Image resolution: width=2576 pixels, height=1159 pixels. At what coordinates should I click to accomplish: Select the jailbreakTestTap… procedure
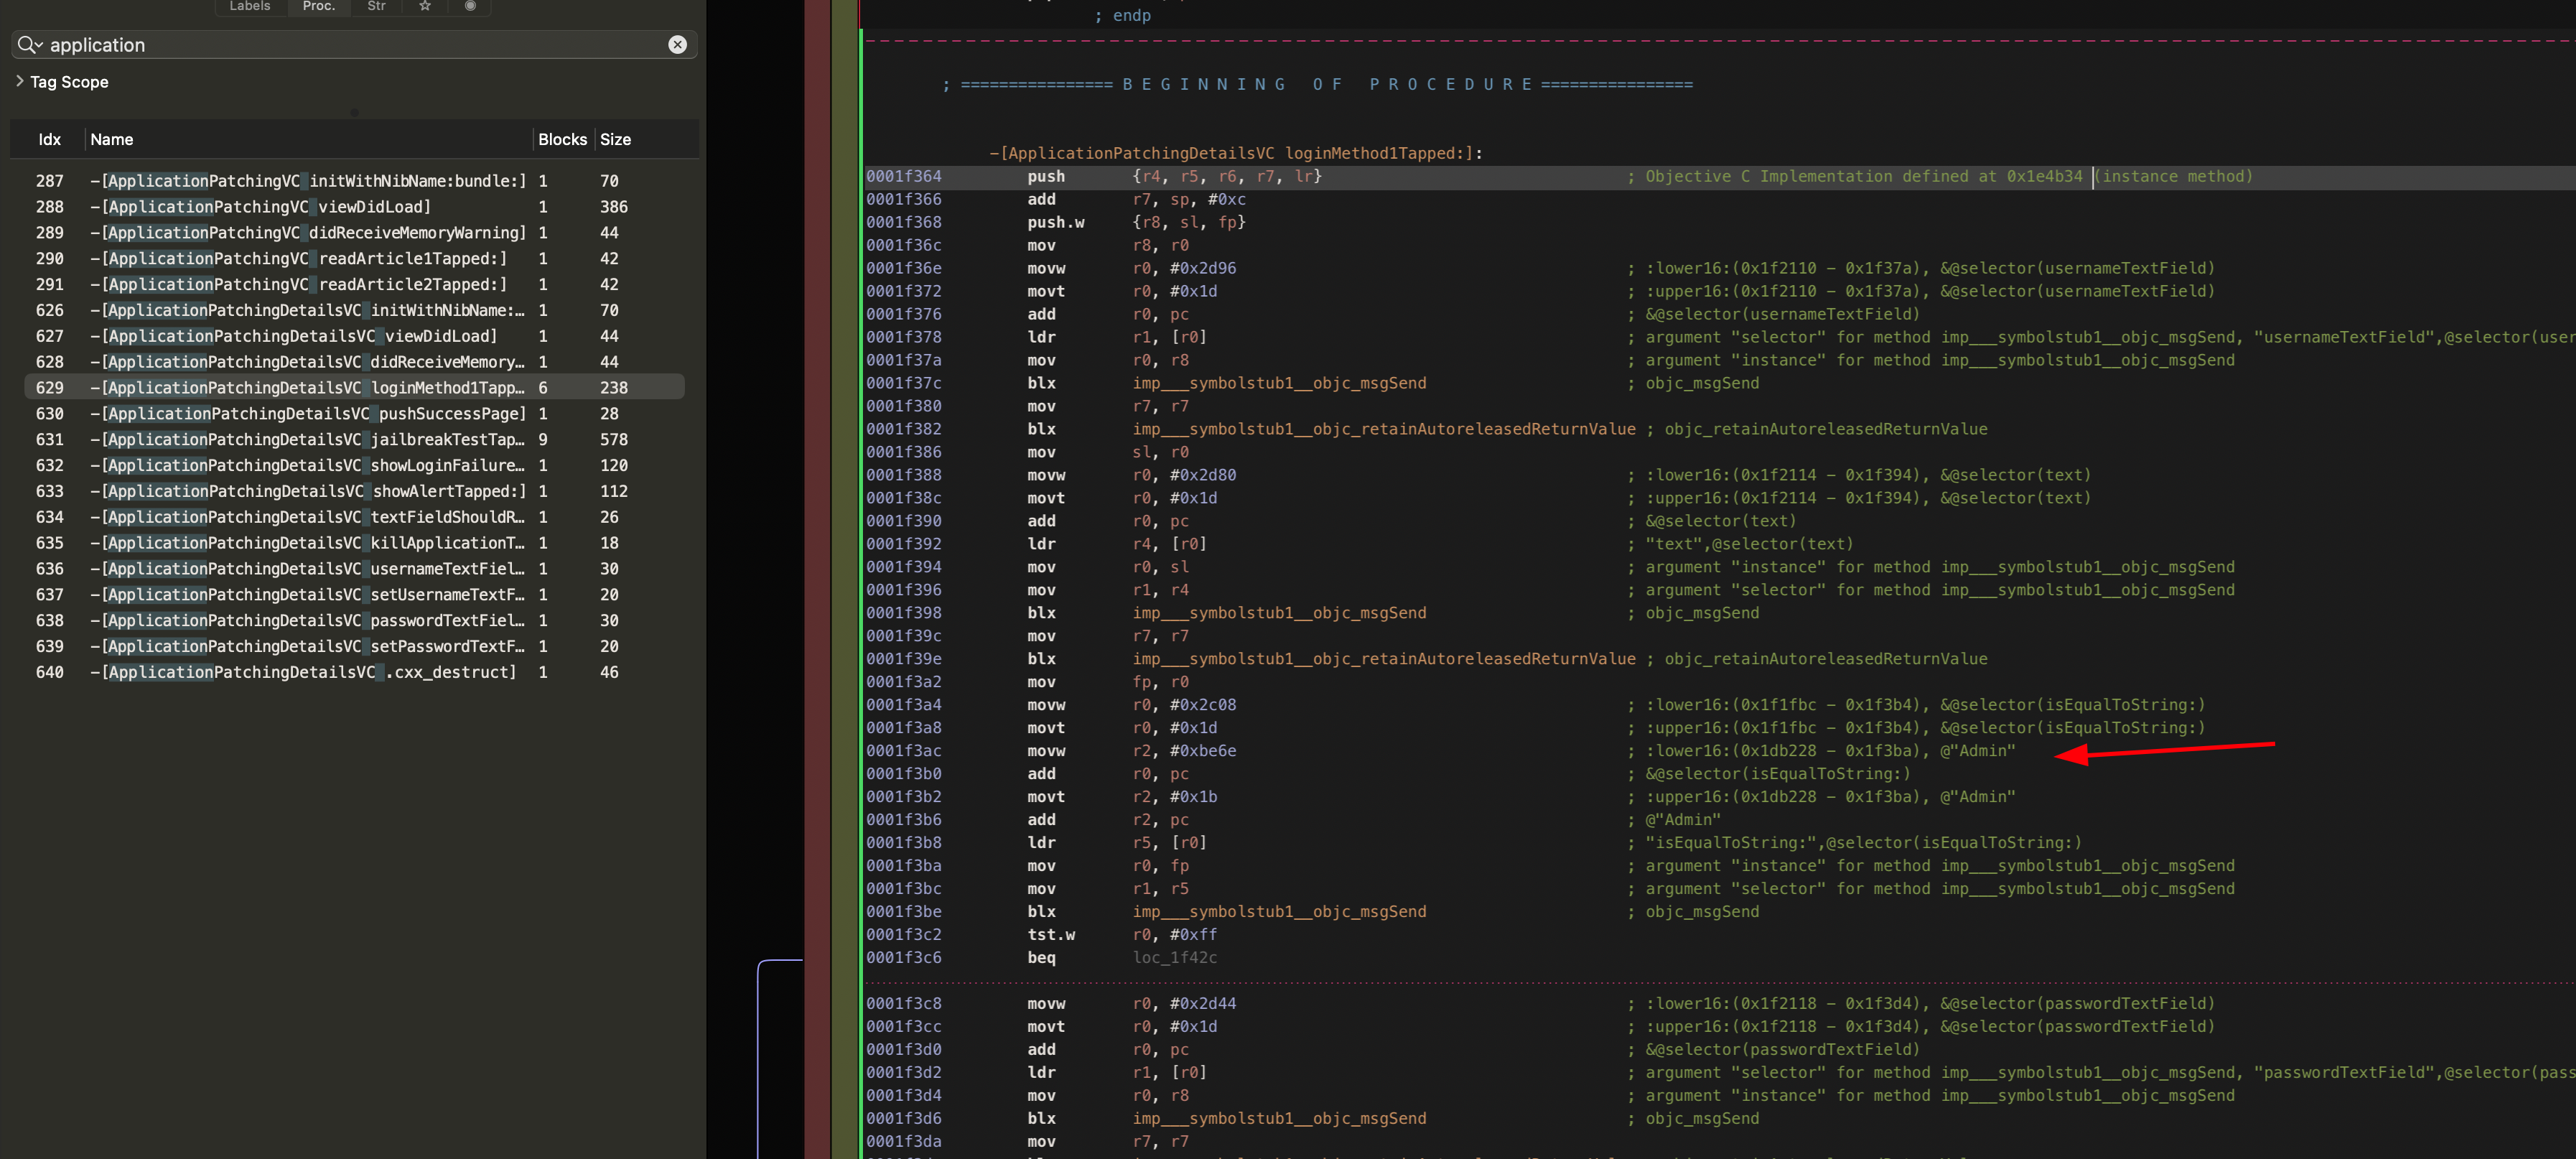pyautogui.click(x=354, y=440)
